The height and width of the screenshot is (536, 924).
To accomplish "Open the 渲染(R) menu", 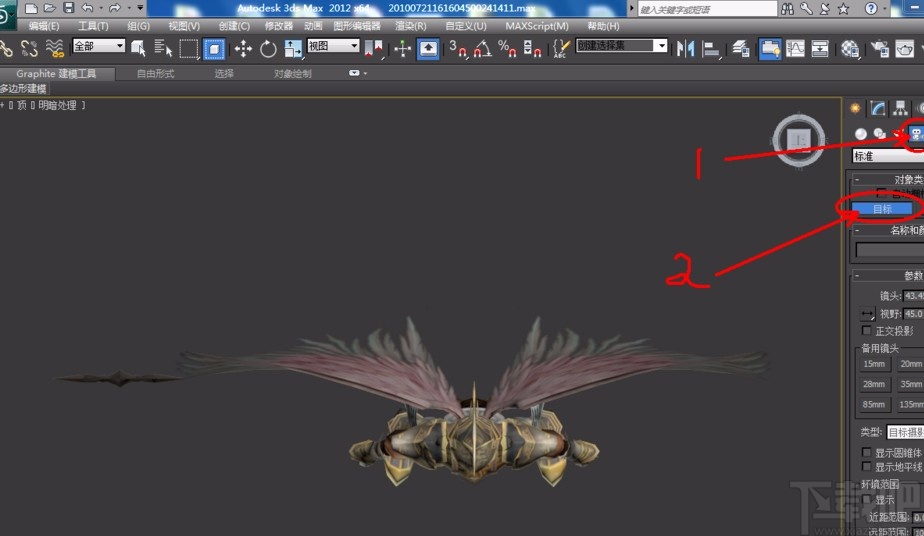I will point(411,26).
